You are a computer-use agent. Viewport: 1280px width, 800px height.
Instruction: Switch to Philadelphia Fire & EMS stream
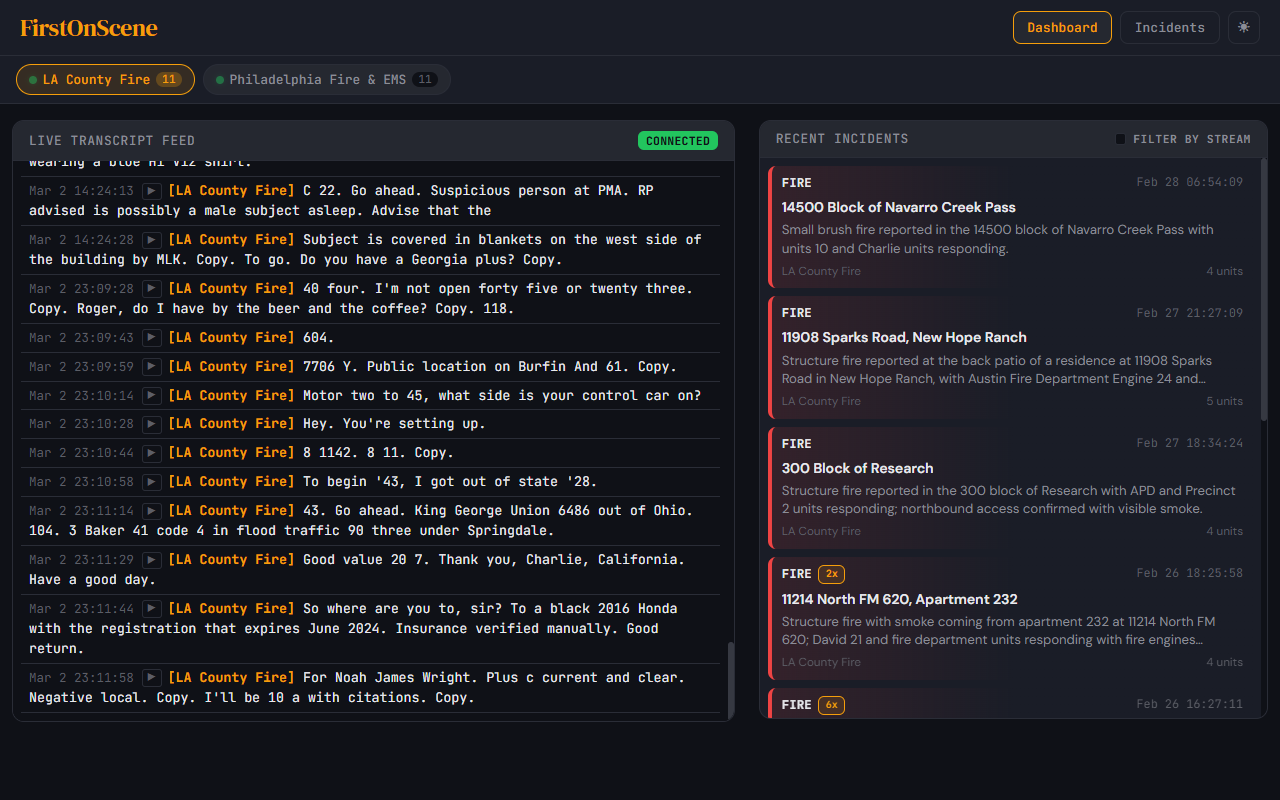tap(326, 80)
